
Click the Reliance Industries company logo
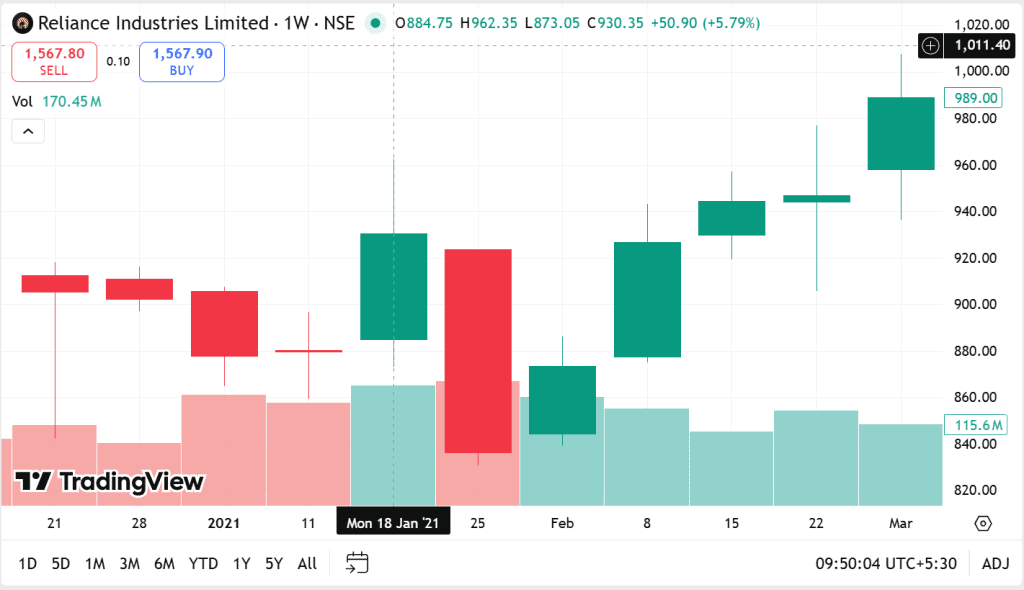click(20, 22)
